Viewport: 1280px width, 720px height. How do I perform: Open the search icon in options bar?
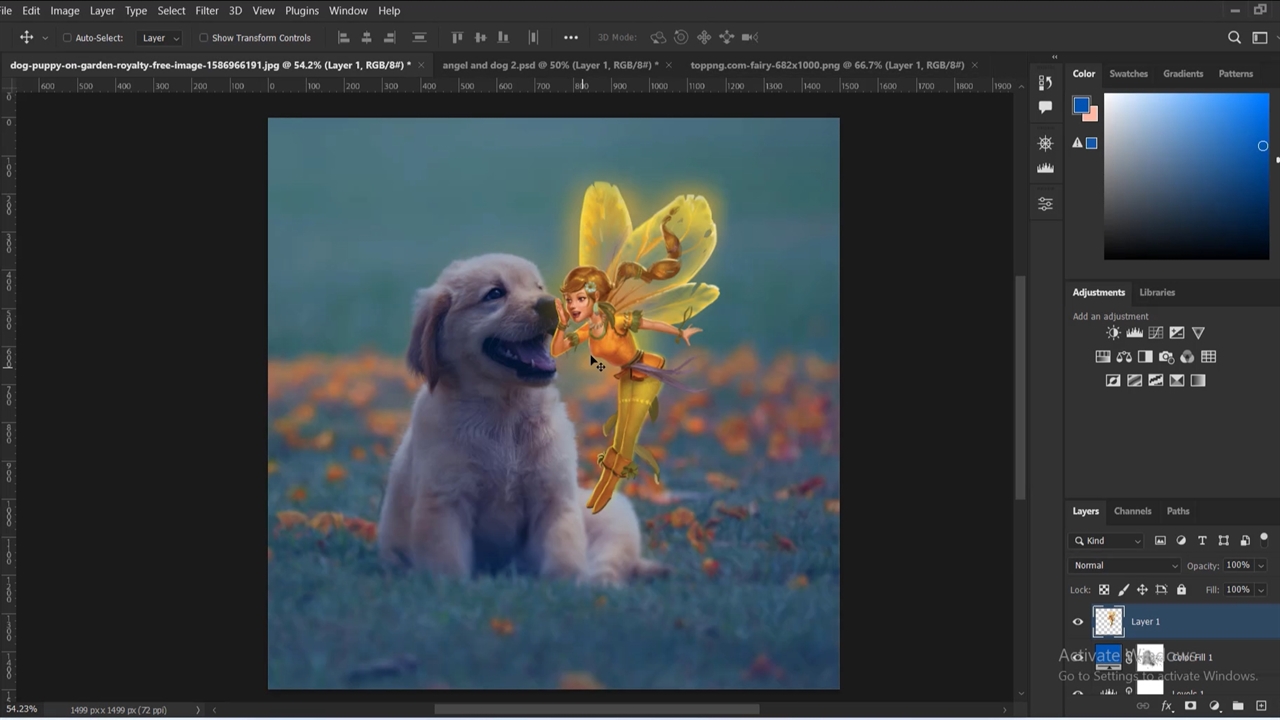pos(1234,38)
